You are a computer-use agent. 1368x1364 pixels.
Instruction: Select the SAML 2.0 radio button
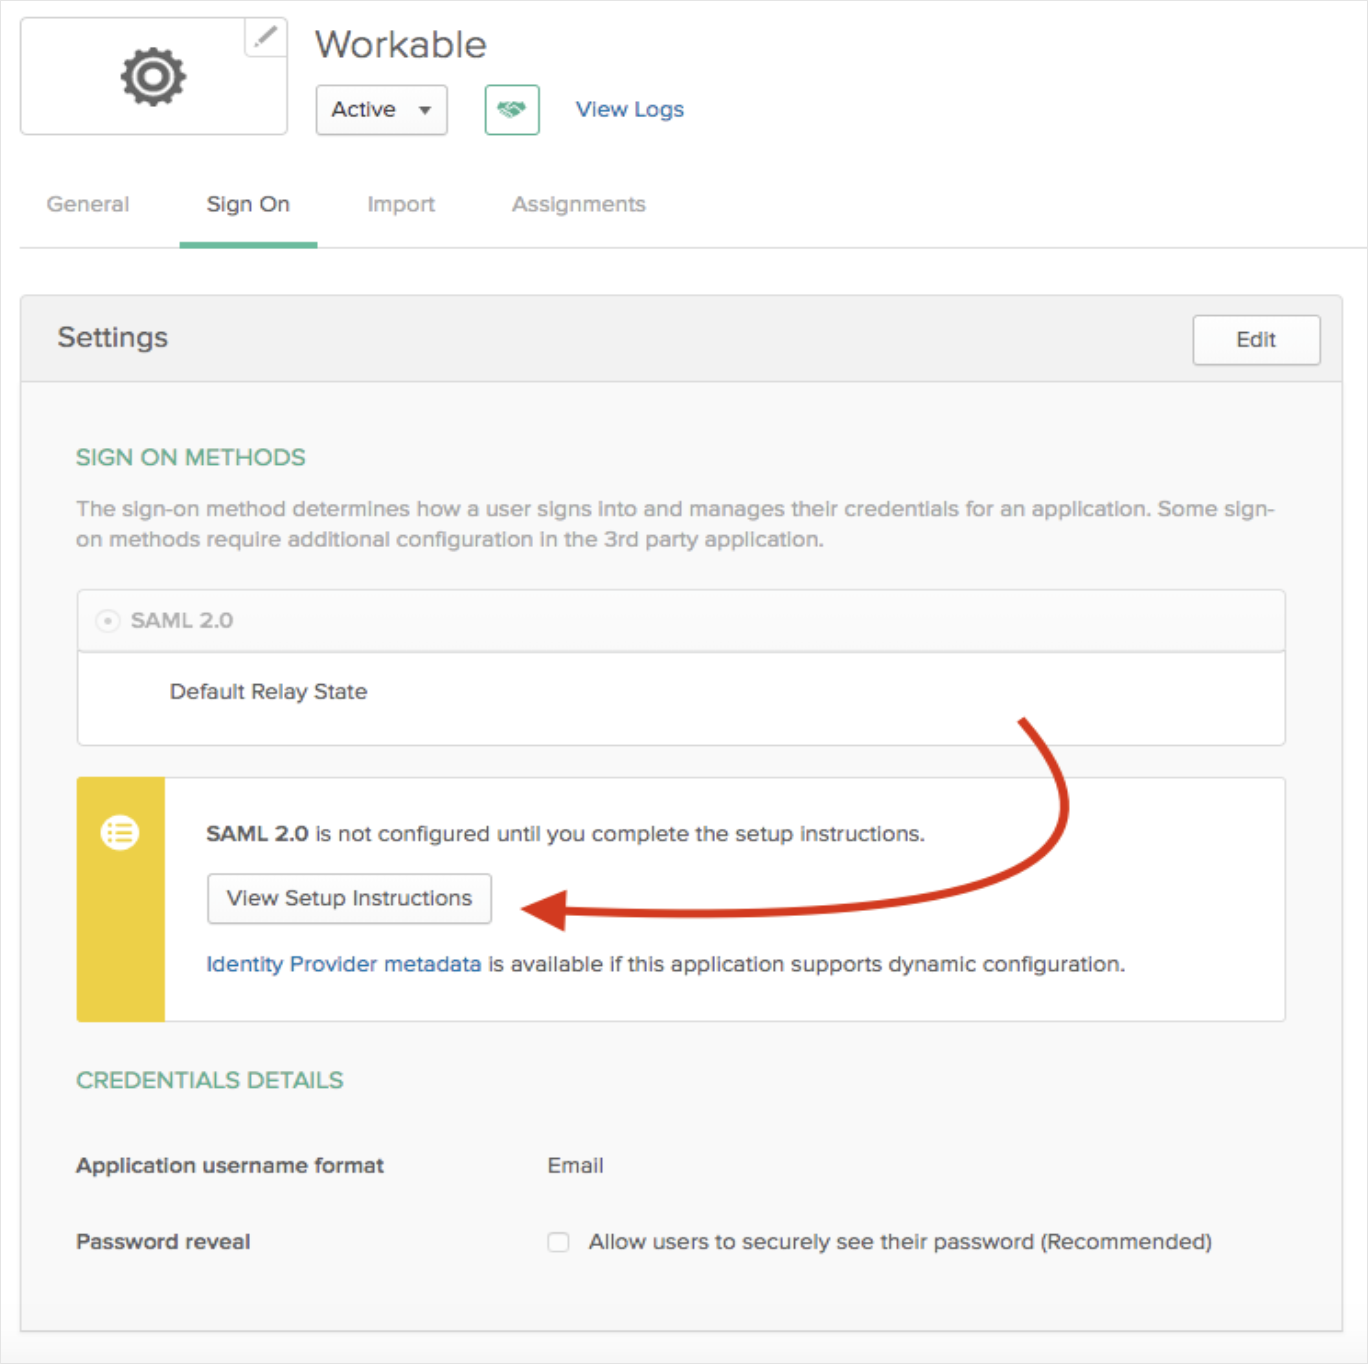tap(108, 621)
